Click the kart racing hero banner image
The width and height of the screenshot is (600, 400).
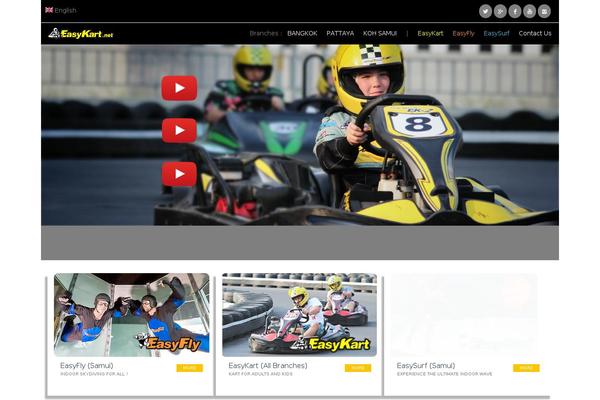pos(300,135)
